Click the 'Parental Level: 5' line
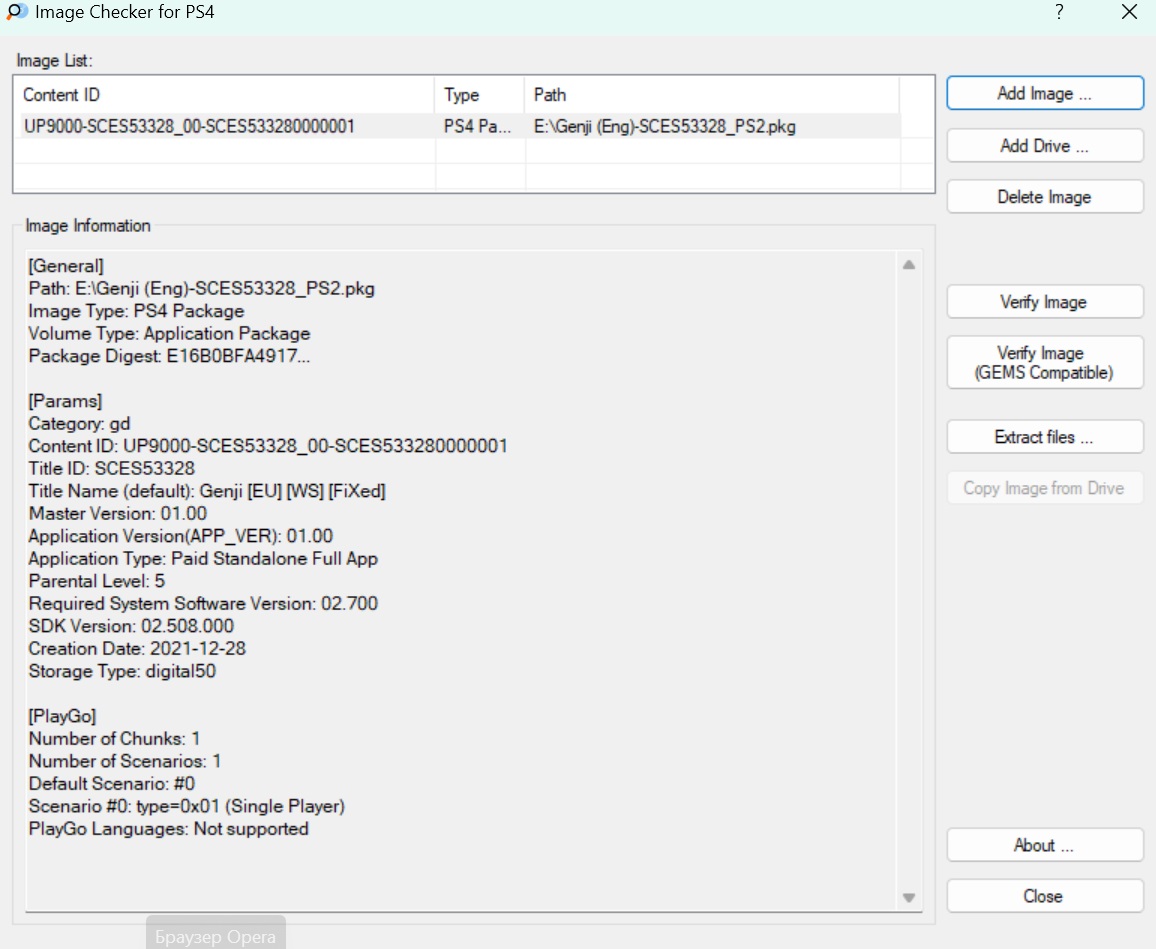 tap(97, 581)
